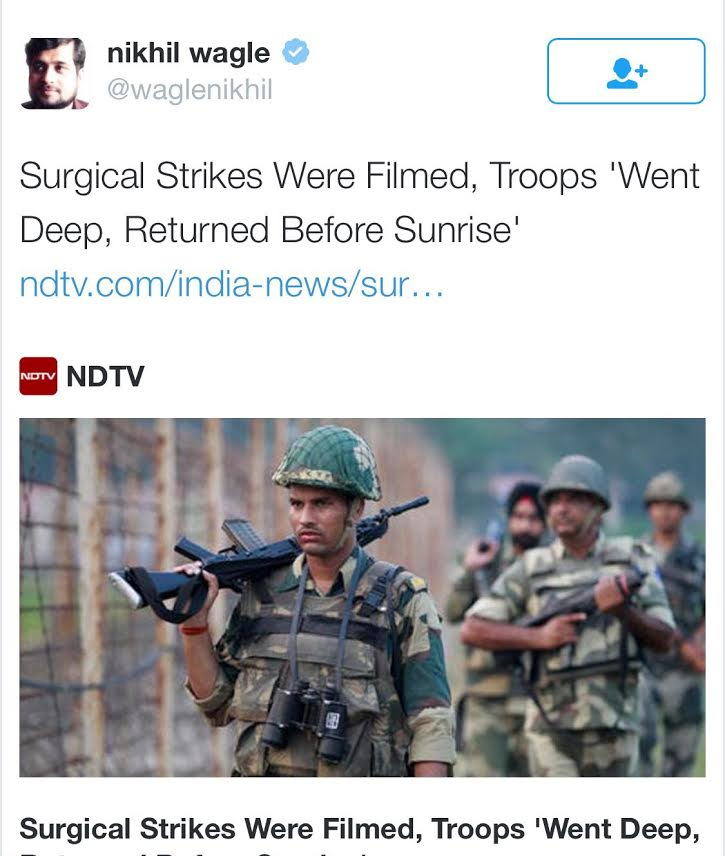This screenshot has height=856, width=725.
Task: Open the ndtv.com/india-news link
Action: [231, 284]
